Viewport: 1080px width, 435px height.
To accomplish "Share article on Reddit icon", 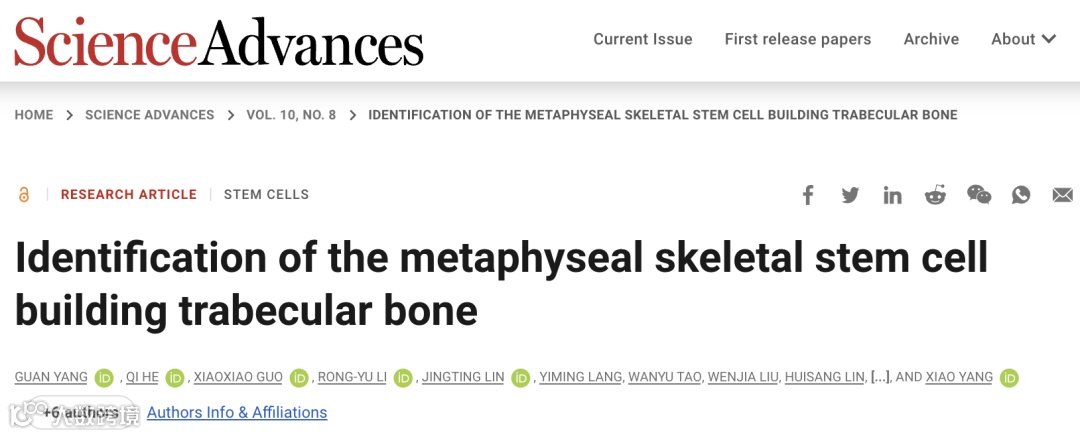I will click(x=935, y=195).
